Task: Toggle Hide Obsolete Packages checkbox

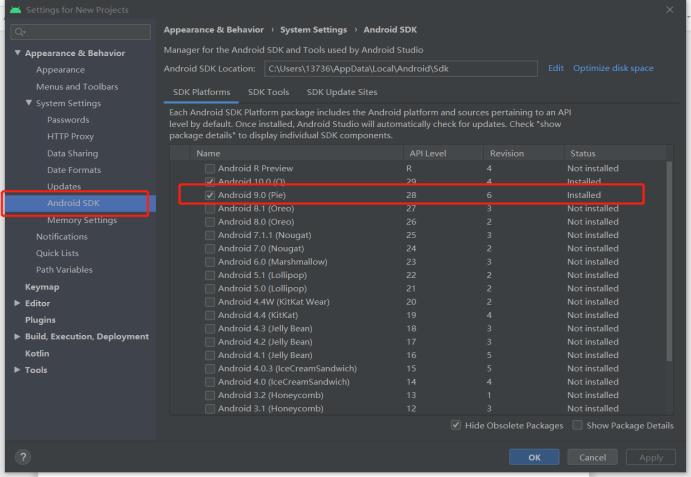Action: tap(456, 425)
